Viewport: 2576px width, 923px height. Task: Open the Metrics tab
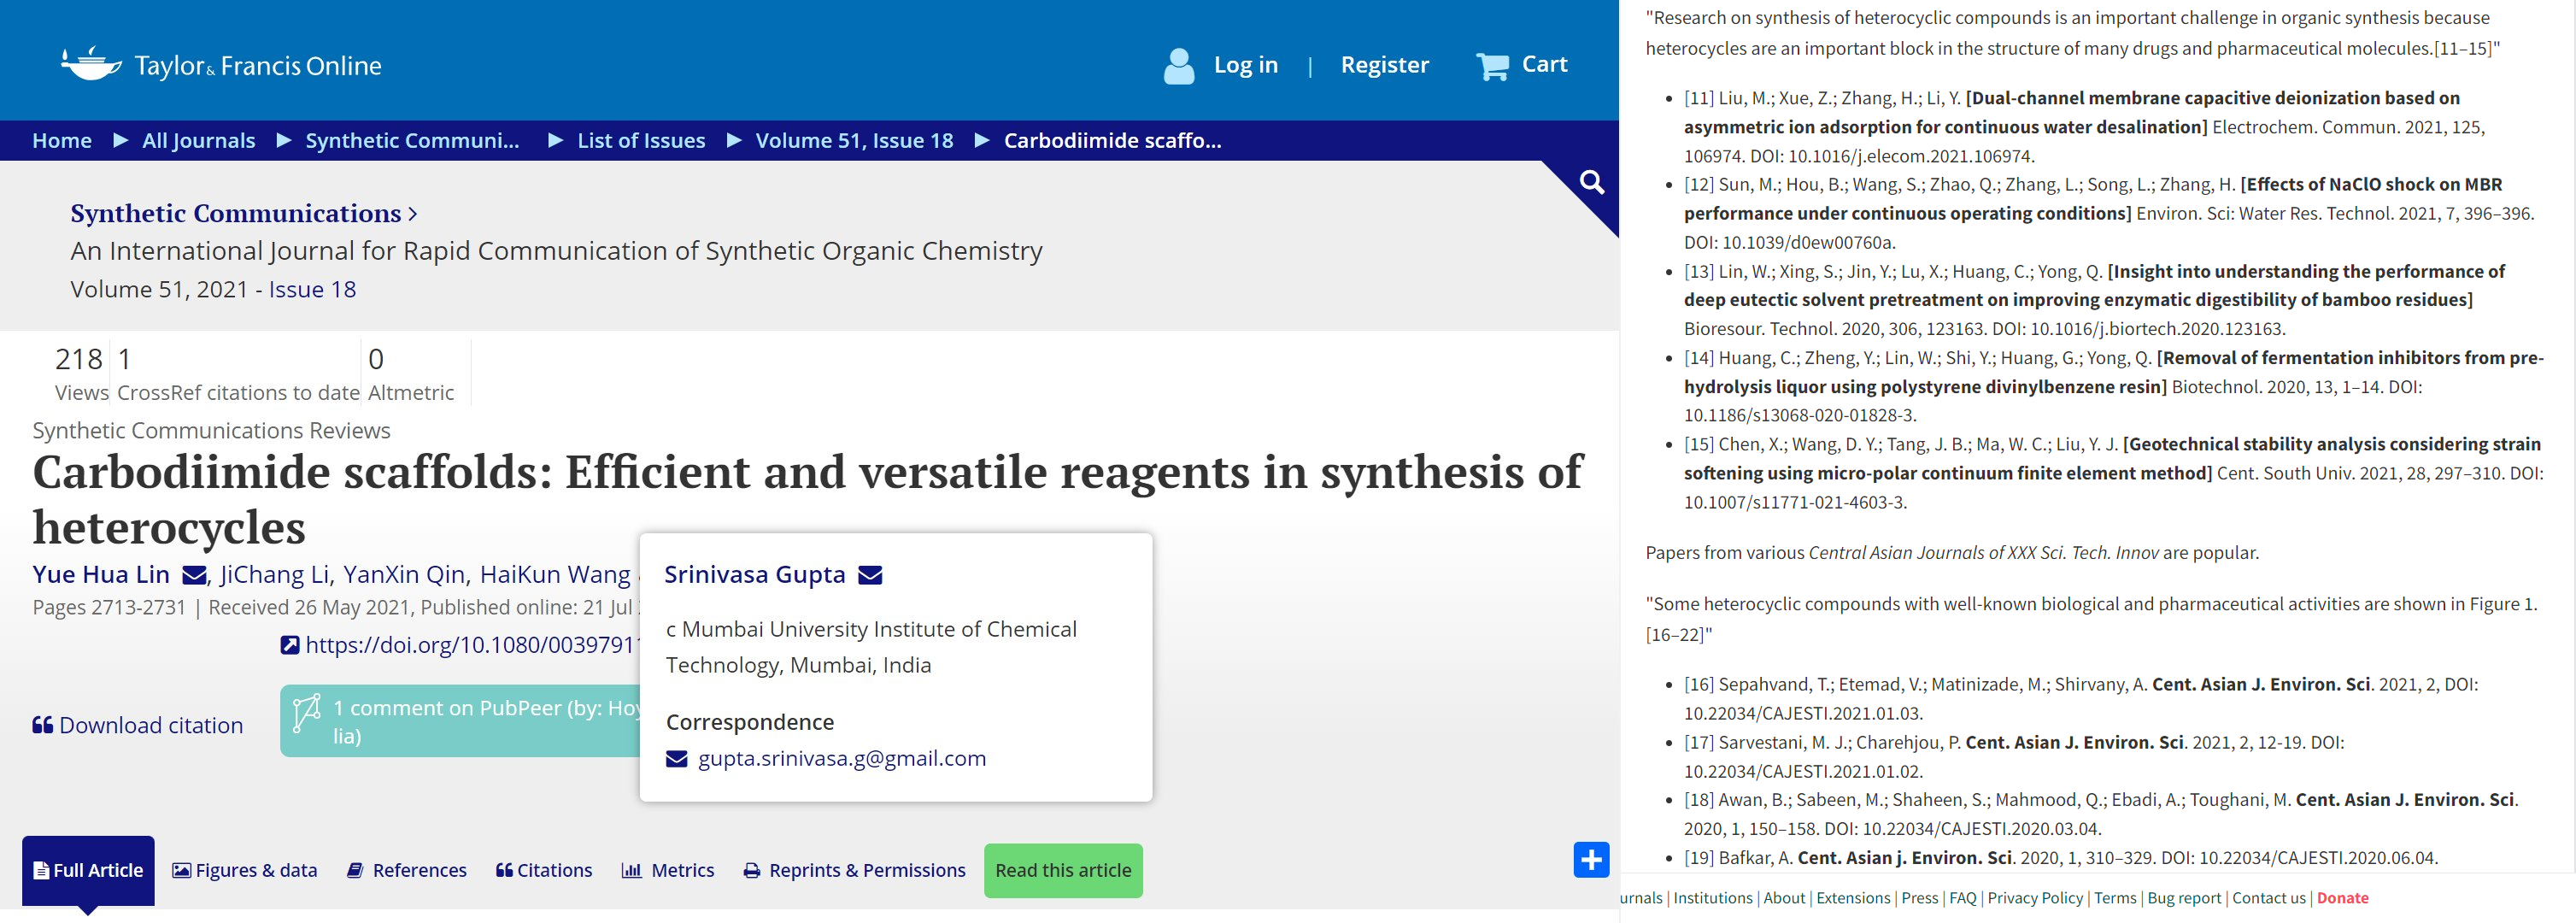point(667,870)
